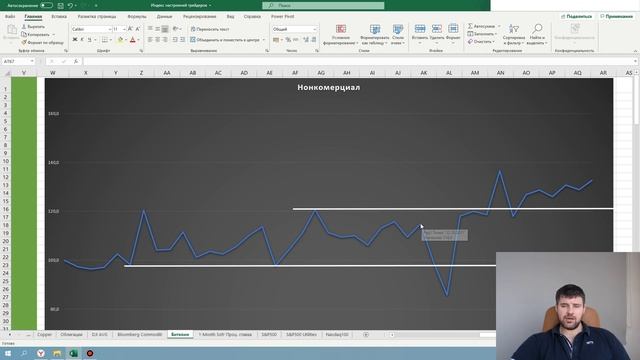Select the S&P500 Utilities sheet tab
The height and width of the screenshot is (360, 640).
tap(301, 335)
